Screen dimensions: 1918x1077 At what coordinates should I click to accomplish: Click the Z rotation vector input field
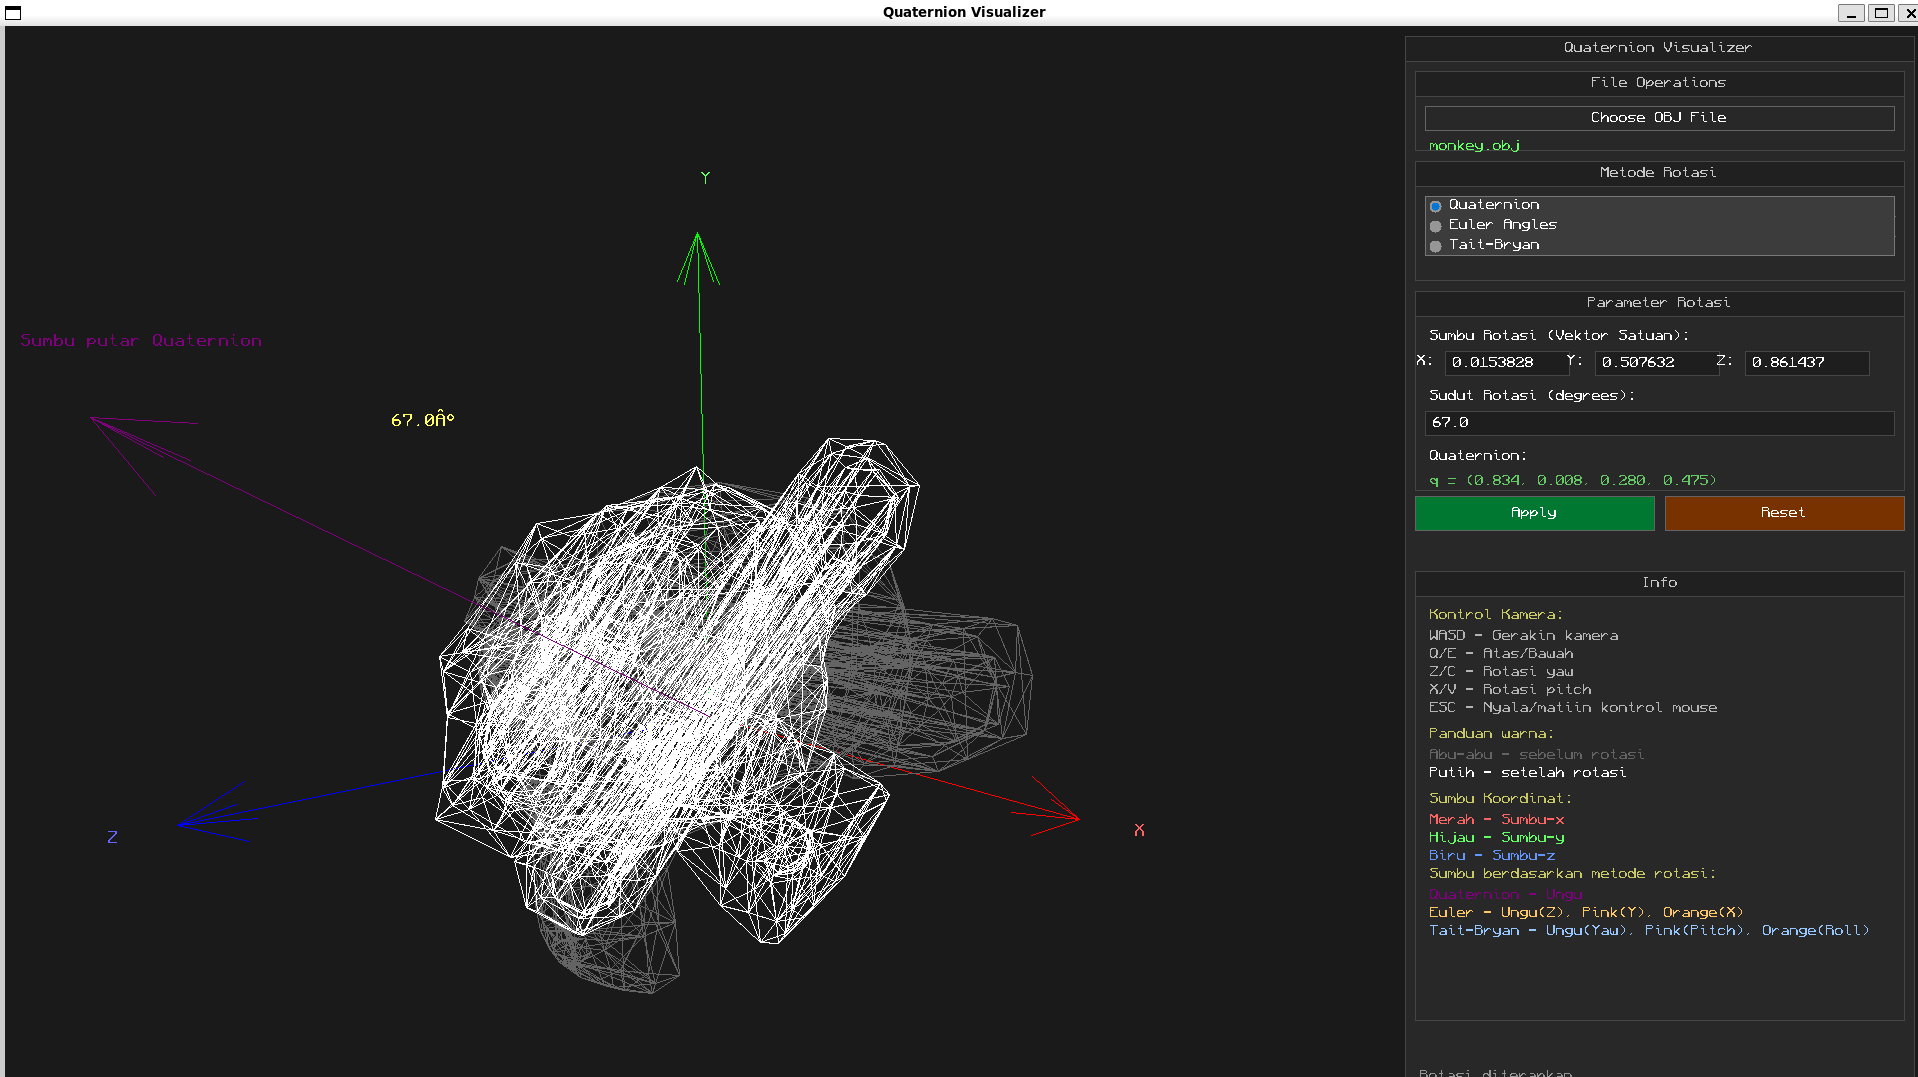[x=1805, y=363]
